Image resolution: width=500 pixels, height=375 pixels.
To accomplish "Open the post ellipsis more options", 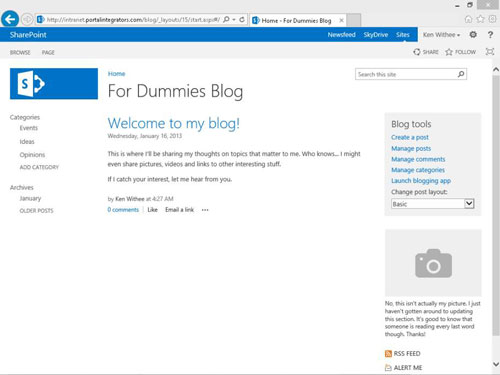I will [205, 210].
